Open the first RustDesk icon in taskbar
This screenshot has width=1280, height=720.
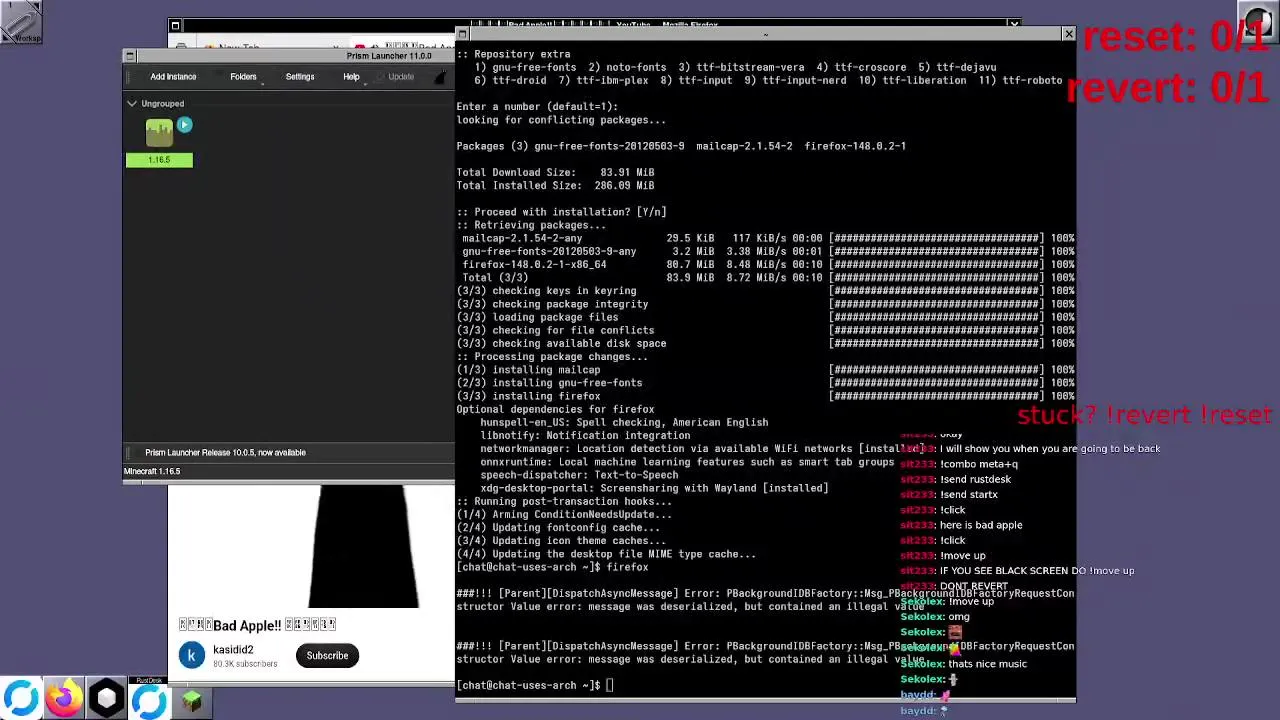(21, 699)
